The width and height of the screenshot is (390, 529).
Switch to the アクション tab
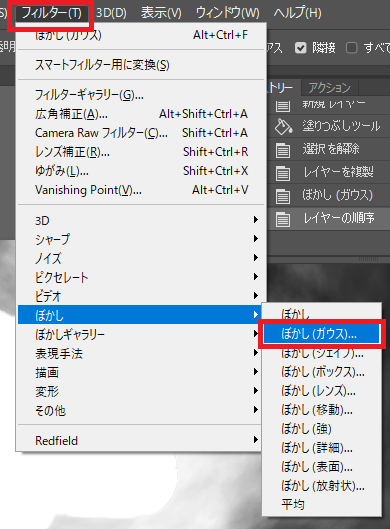point(330,88)
